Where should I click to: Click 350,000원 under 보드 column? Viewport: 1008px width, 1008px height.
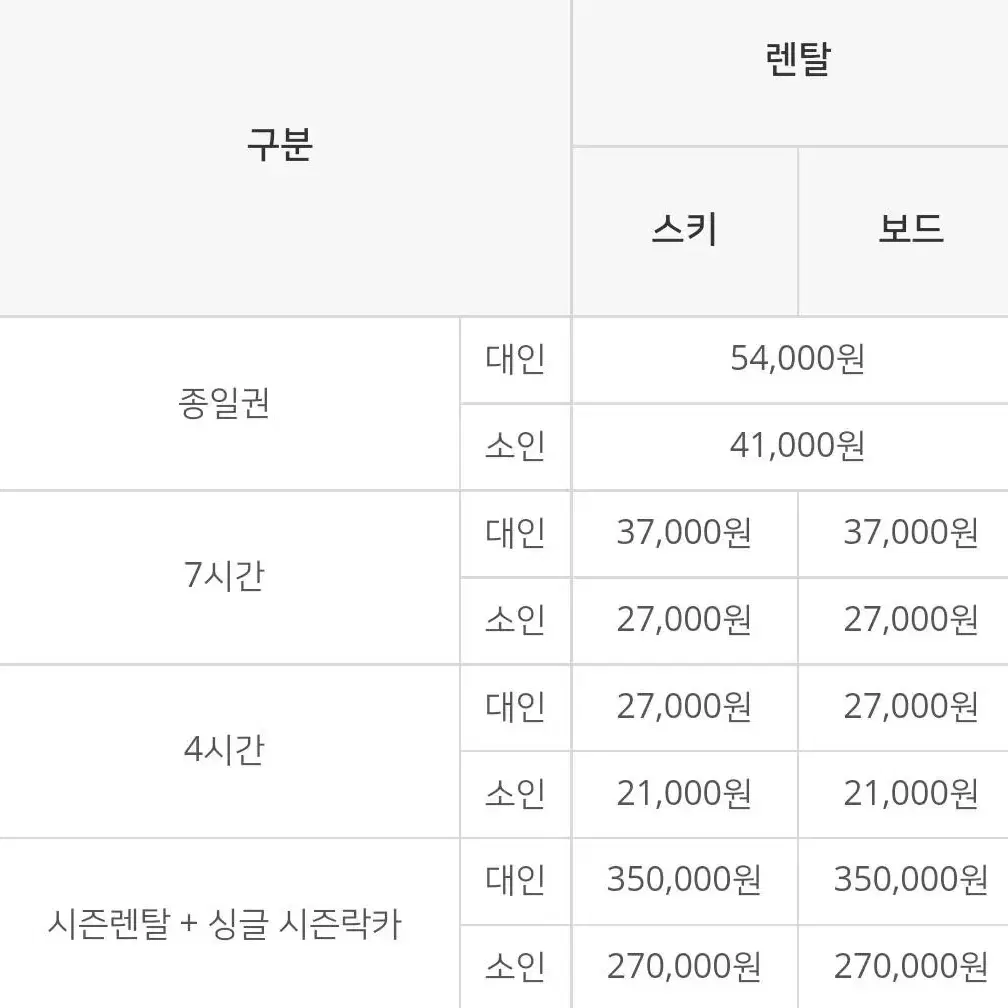(911, 879)
